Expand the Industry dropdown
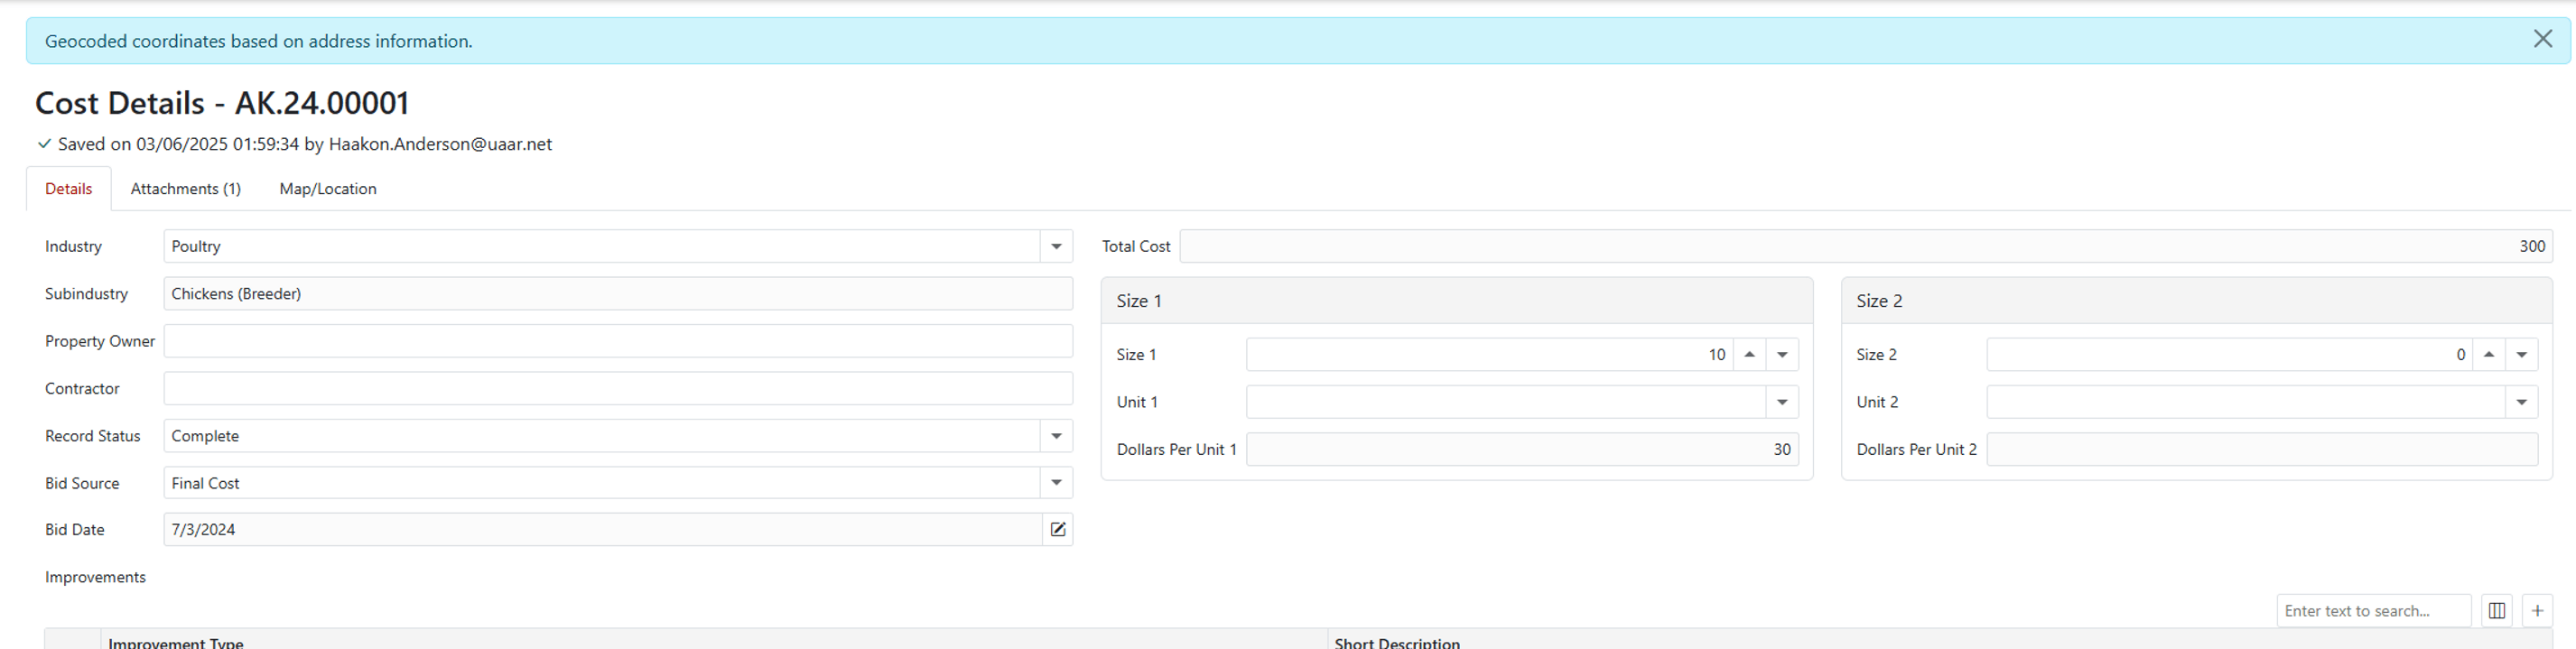 (1056, 247)
